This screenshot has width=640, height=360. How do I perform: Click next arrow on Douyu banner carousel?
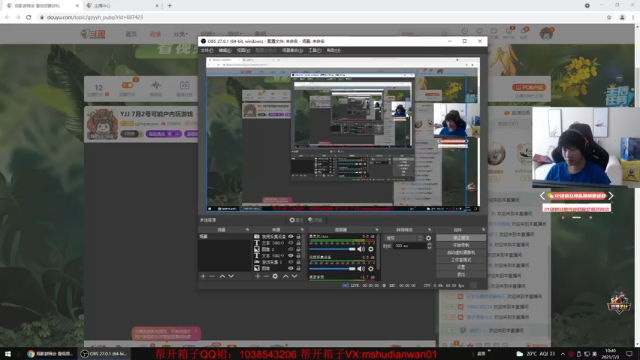611,196
